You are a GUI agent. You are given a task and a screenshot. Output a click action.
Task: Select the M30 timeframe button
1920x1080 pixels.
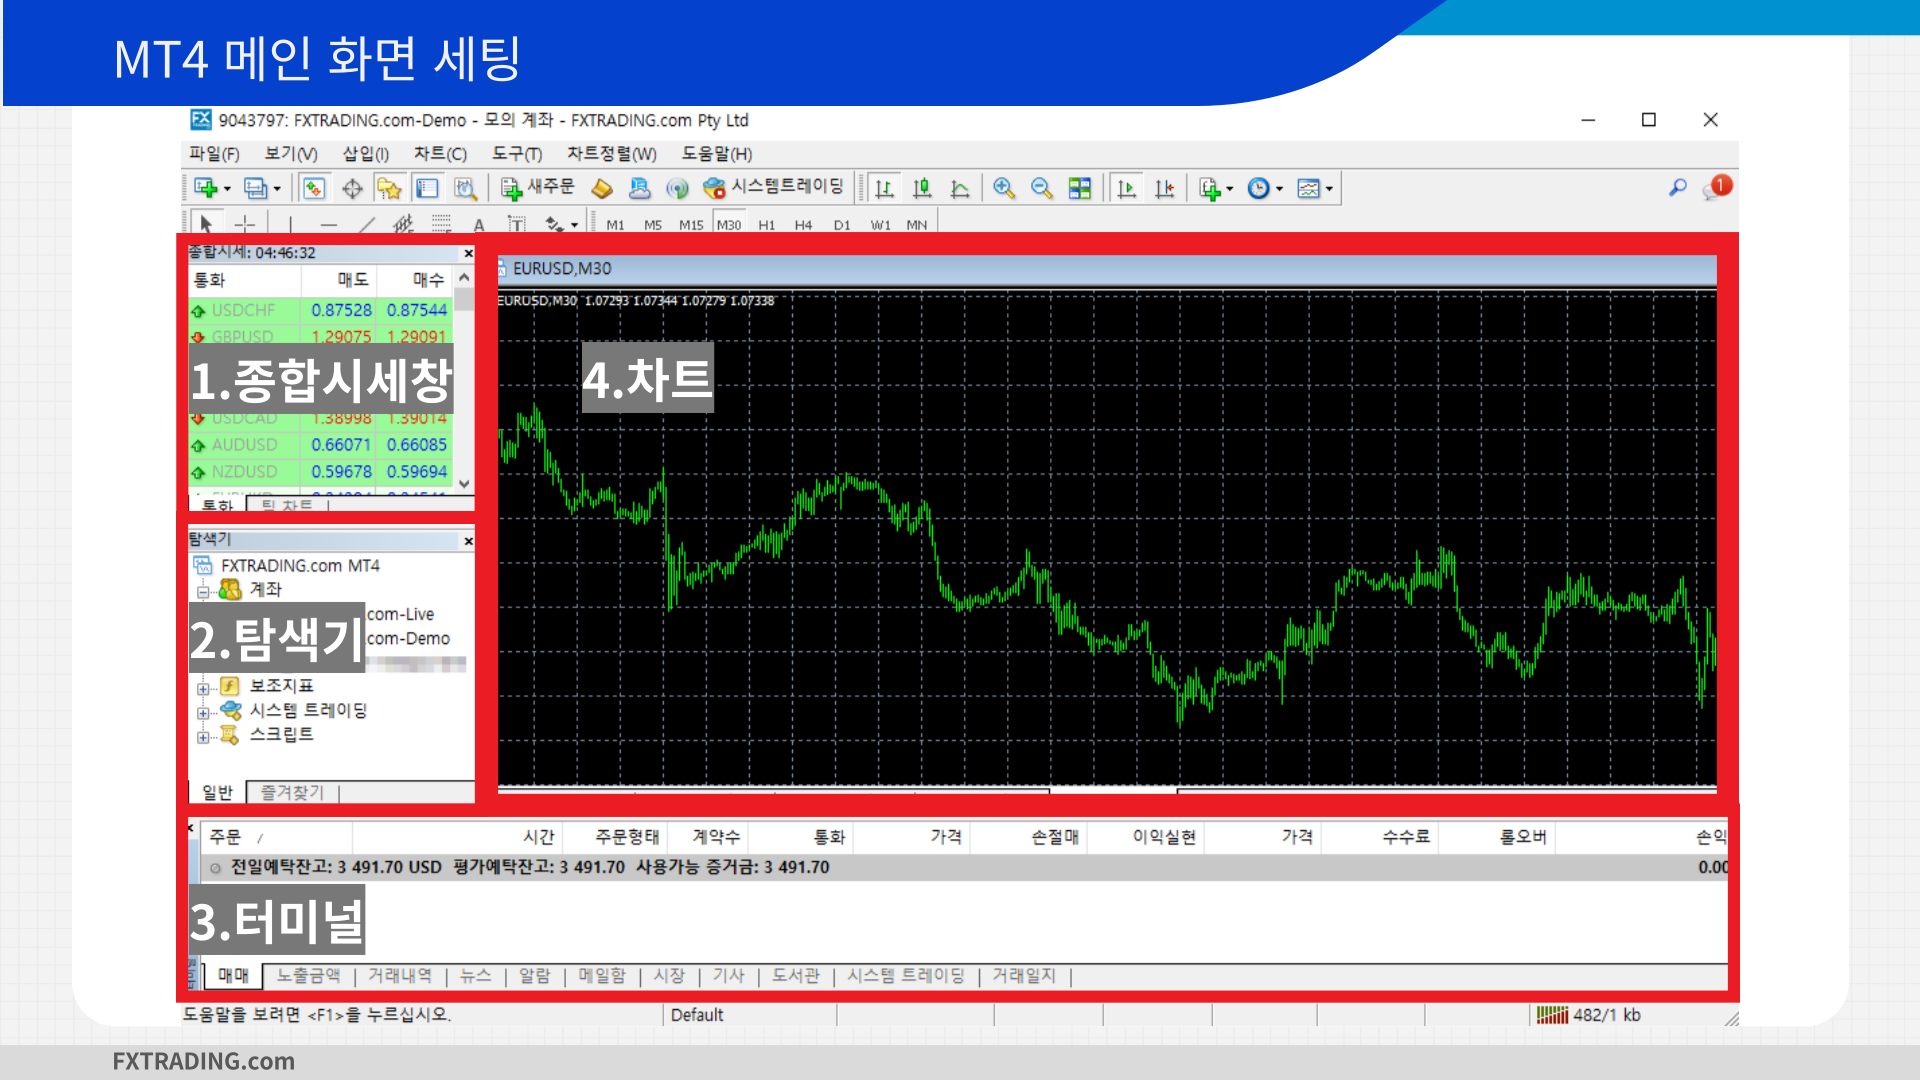tap(729, 225)
